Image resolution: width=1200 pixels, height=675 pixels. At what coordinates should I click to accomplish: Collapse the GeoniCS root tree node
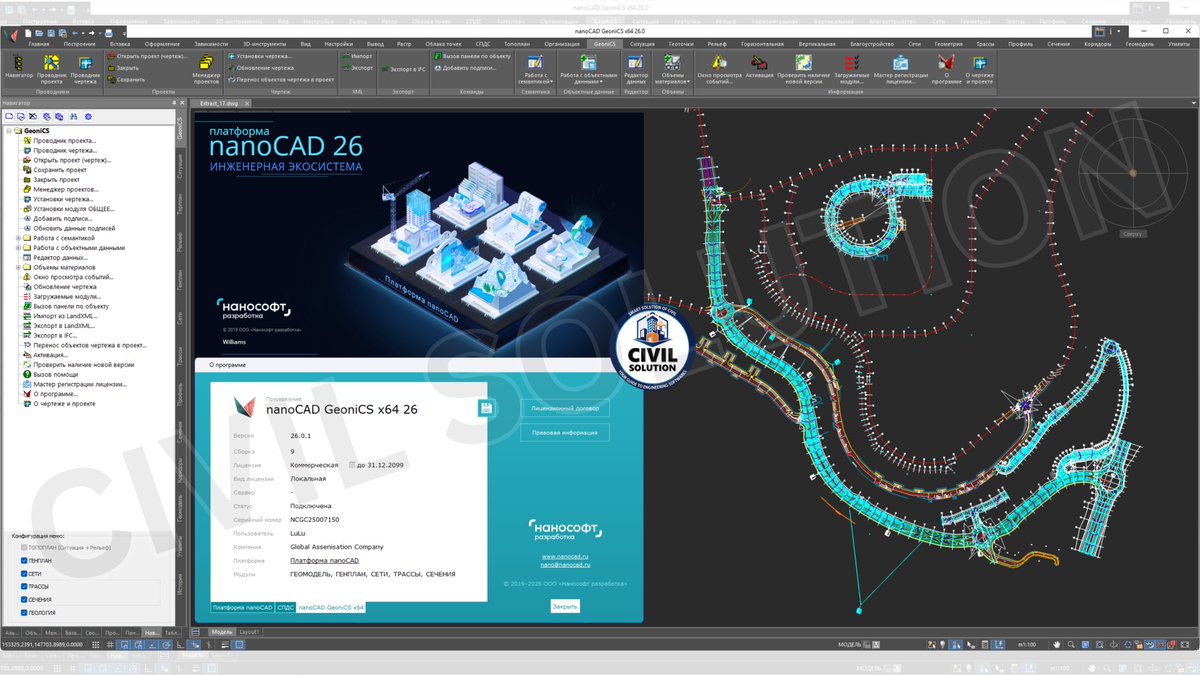8,131
